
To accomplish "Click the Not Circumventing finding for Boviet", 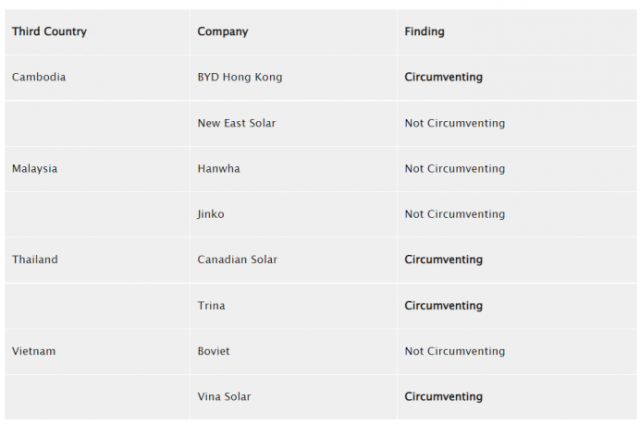I will (454, 351).
